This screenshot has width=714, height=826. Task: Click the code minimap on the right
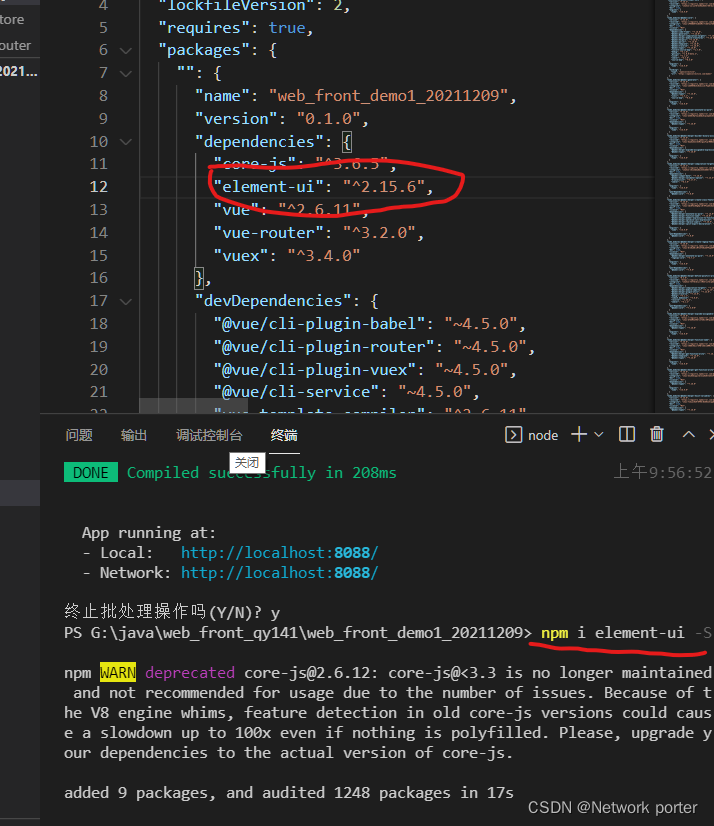(690, 205)
